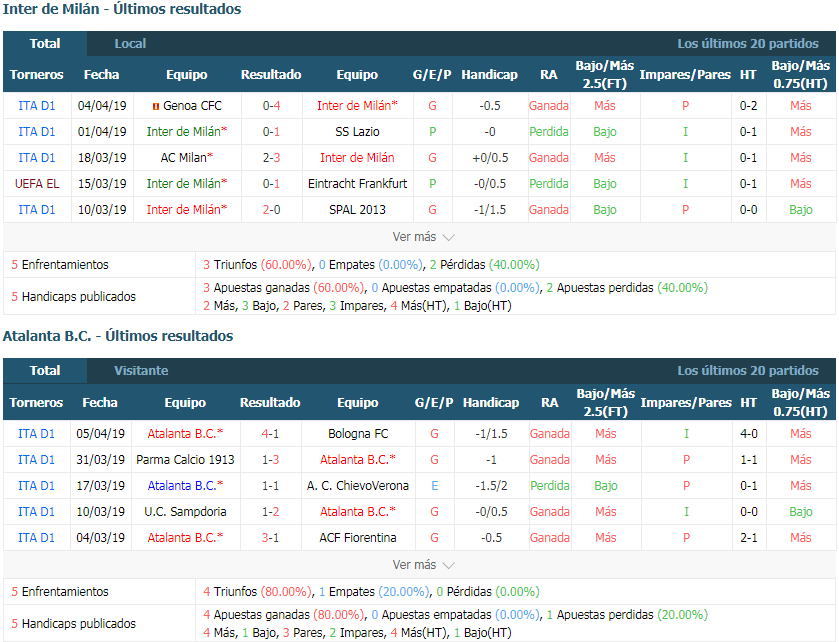This screenshot has width=839, height=642.
Task: Open the 1-3 result of Parma Calcio match
Action: pyautogui.click(x=270, y=460)
